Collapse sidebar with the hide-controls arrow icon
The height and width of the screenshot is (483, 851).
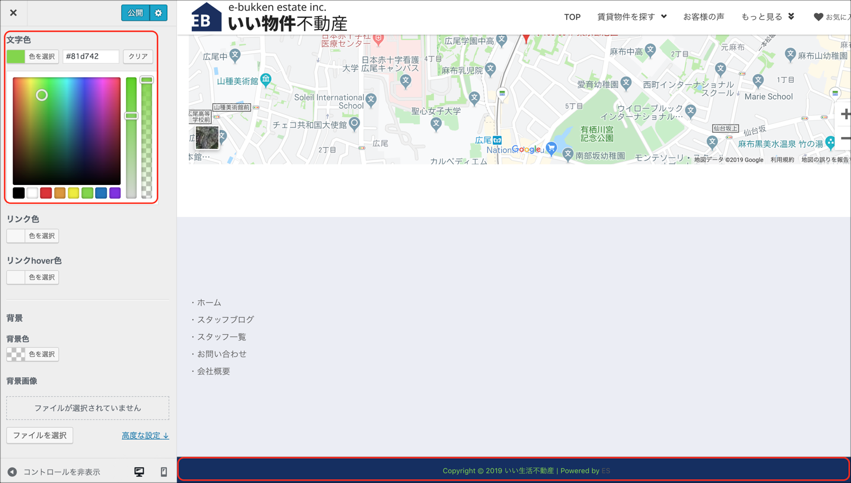tap(12, 472)
